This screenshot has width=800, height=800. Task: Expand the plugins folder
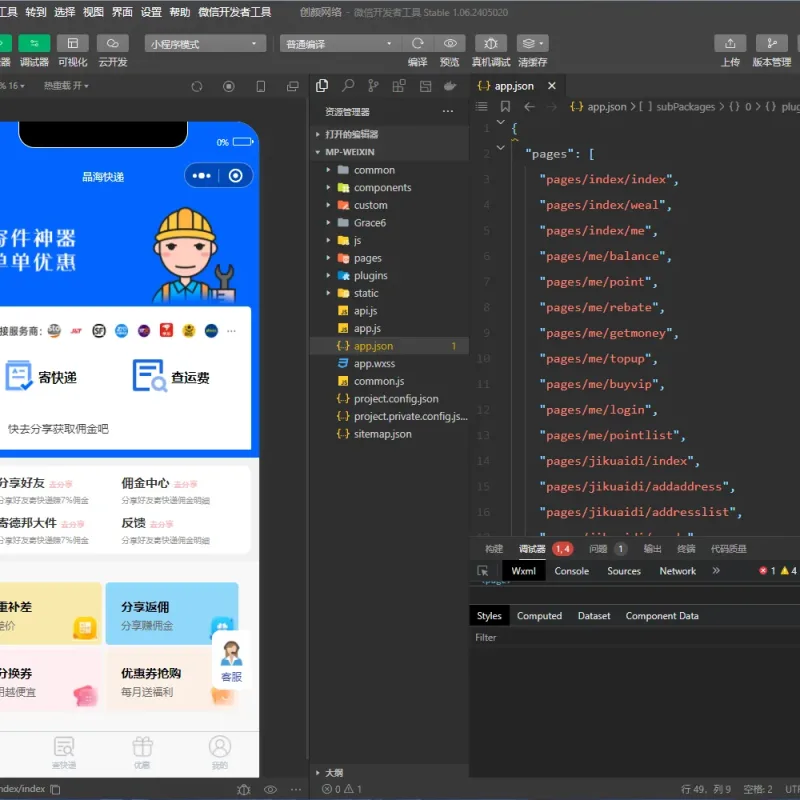(389, 276)
